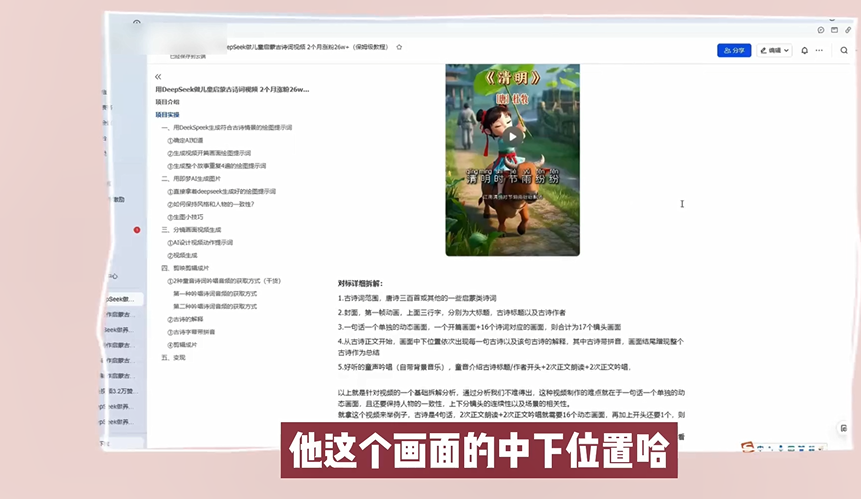861x499 pixels.
Task: Go to outline heading 三、分镜画面视频生成
Action: coord(191,230)
